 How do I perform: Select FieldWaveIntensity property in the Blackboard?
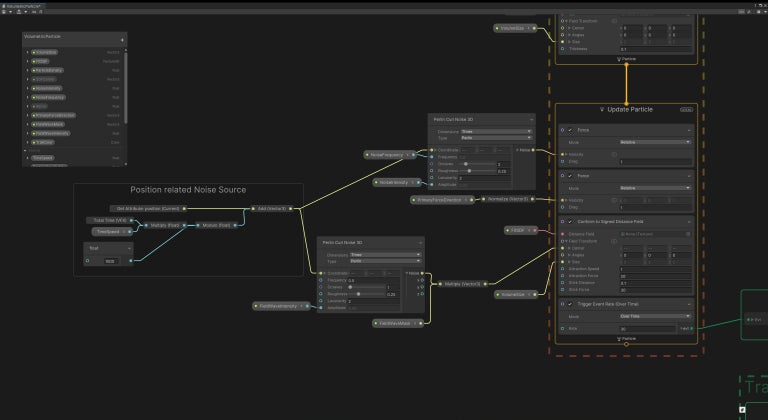coord(52,133)
